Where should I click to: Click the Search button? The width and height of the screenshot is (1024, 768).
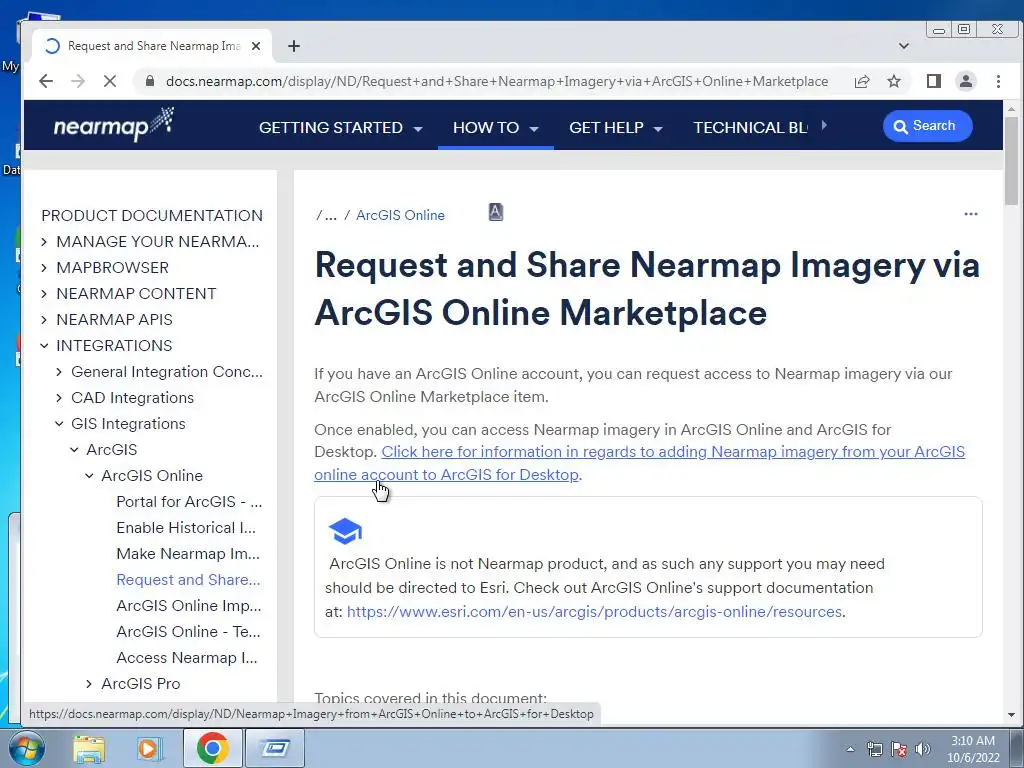click(927, 126)
